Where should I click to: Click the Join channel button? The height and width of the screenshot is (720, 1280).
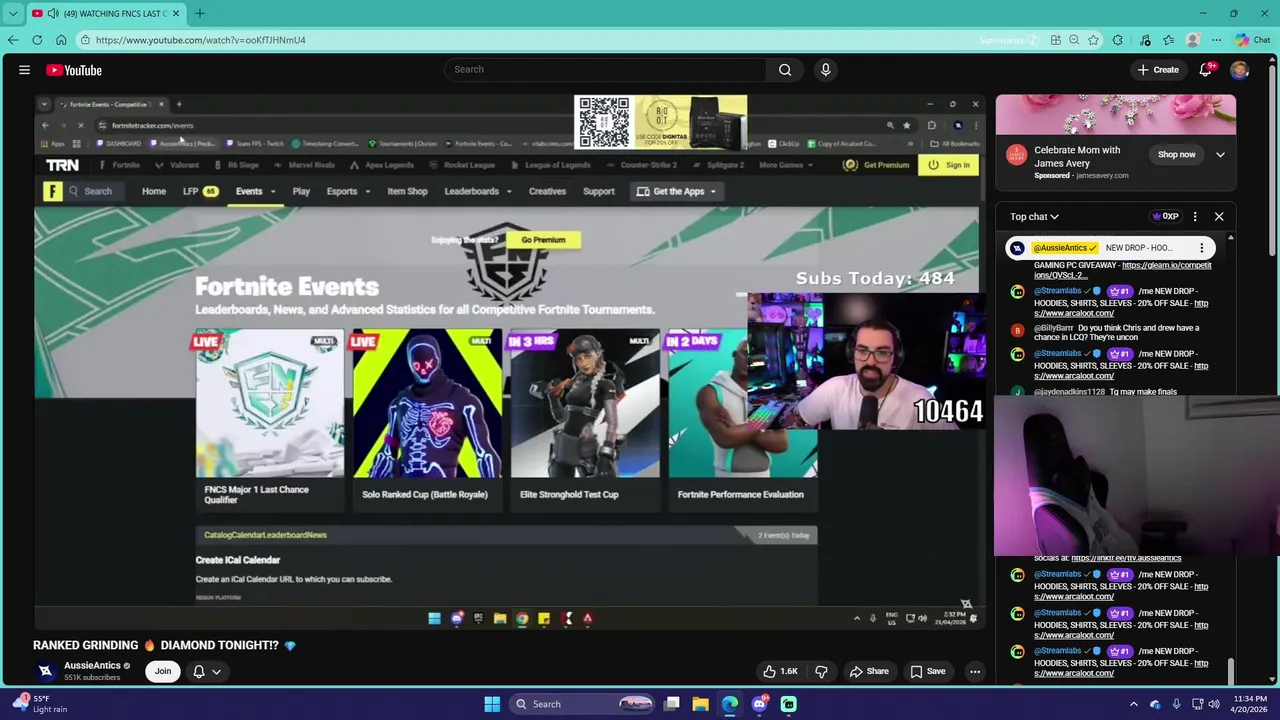coord(163,672)
